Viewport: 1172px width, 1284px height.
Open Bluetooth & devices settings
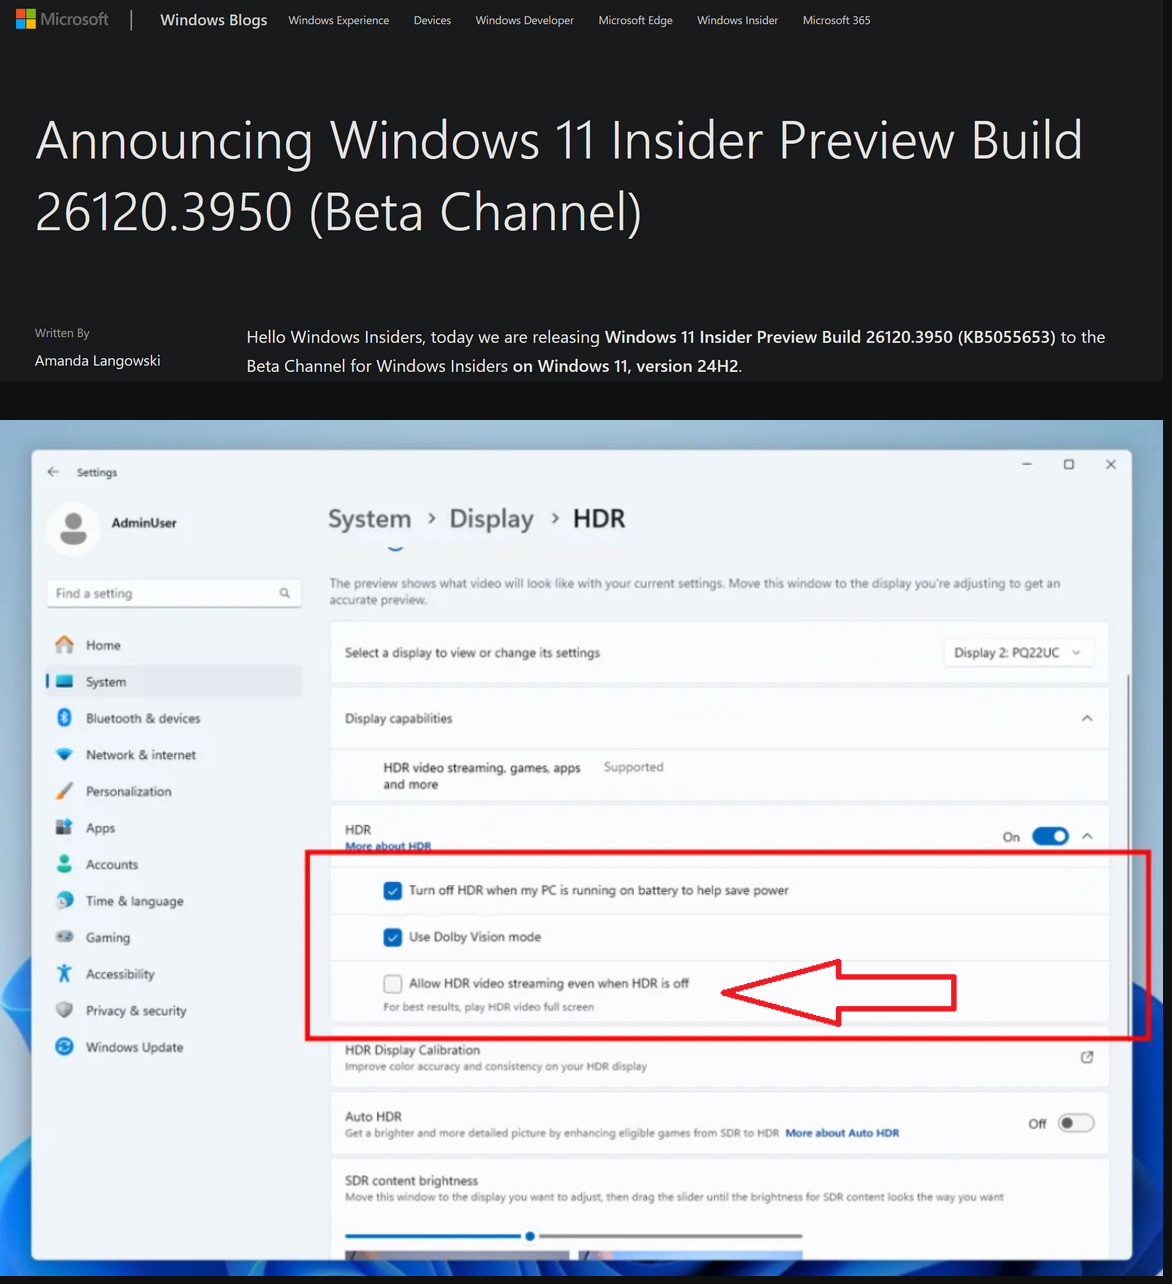142,717
